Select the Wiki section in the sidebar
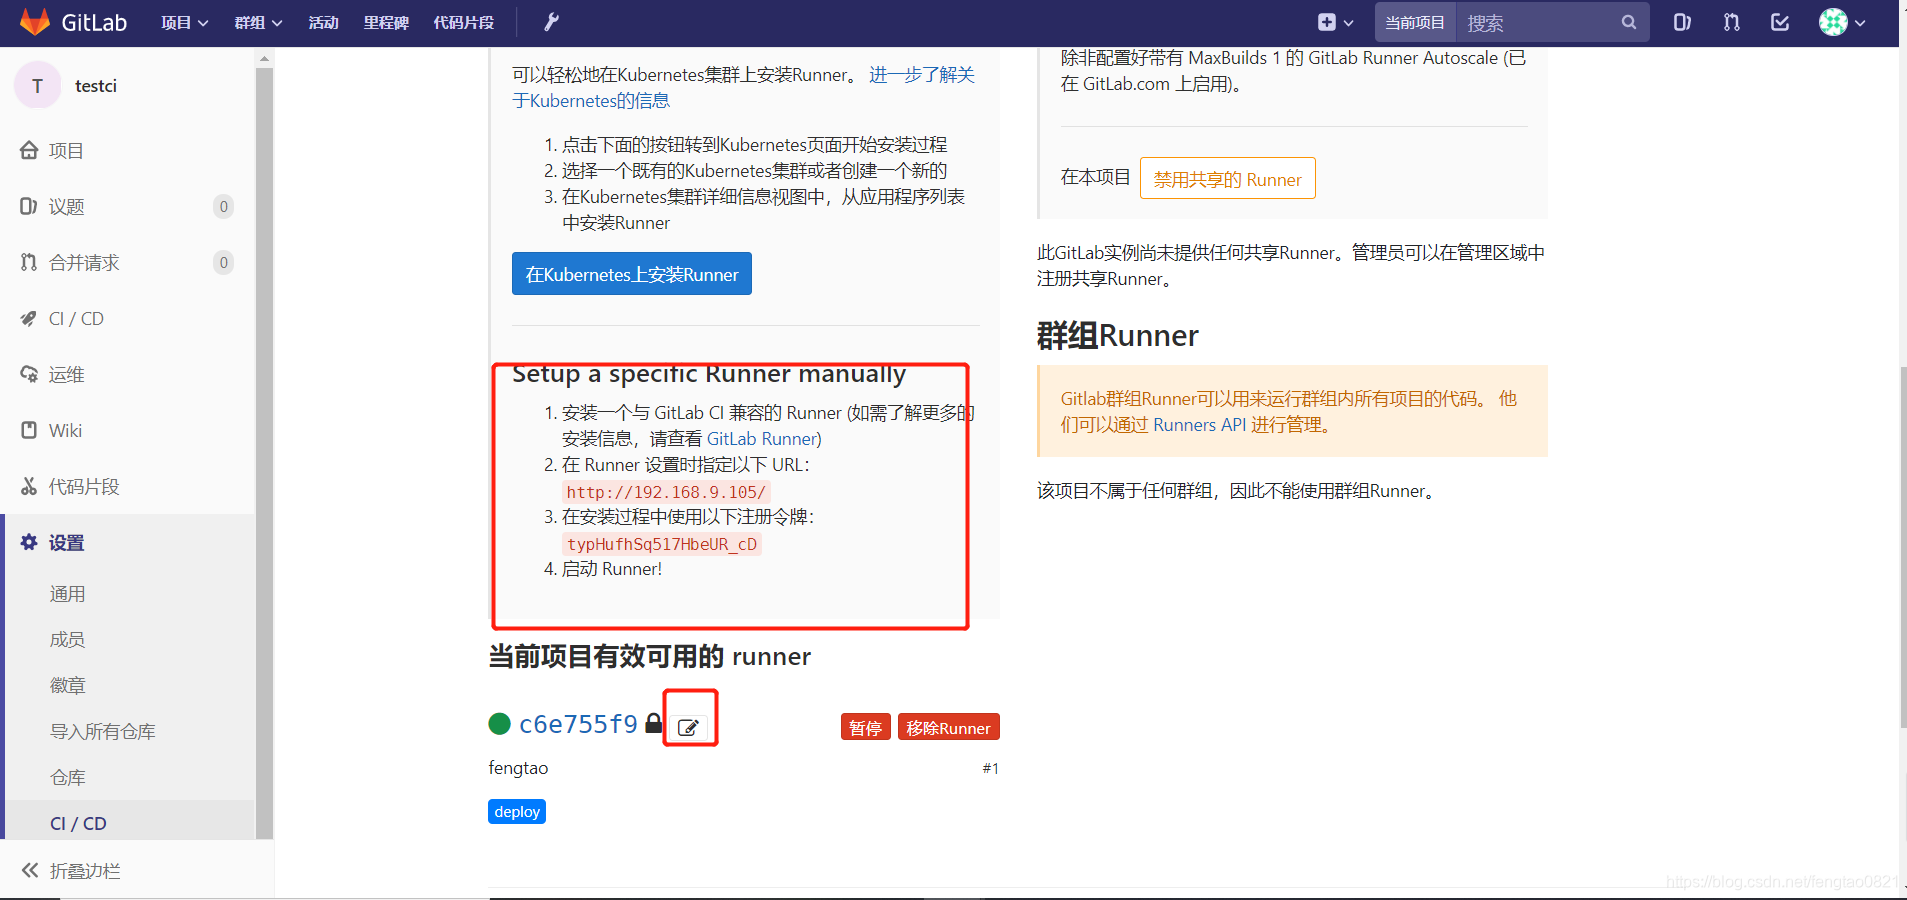This screenshot has height=900, width=1907. [x=64, y=430]
